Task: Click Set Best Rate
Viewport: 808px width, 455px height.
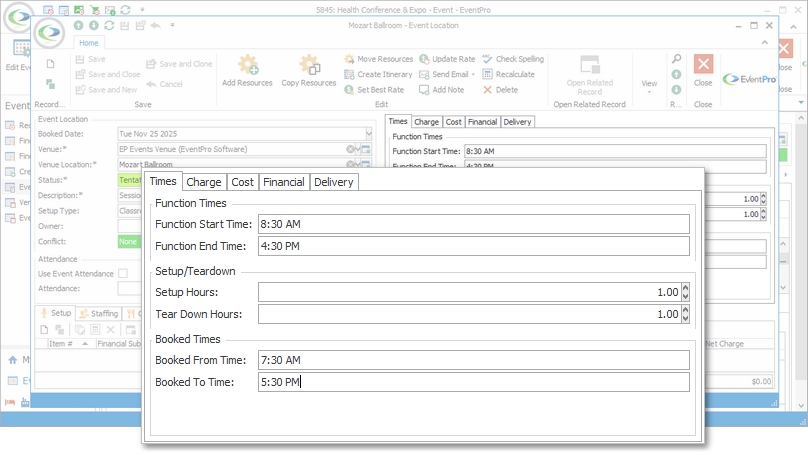Action: point(375,90)
